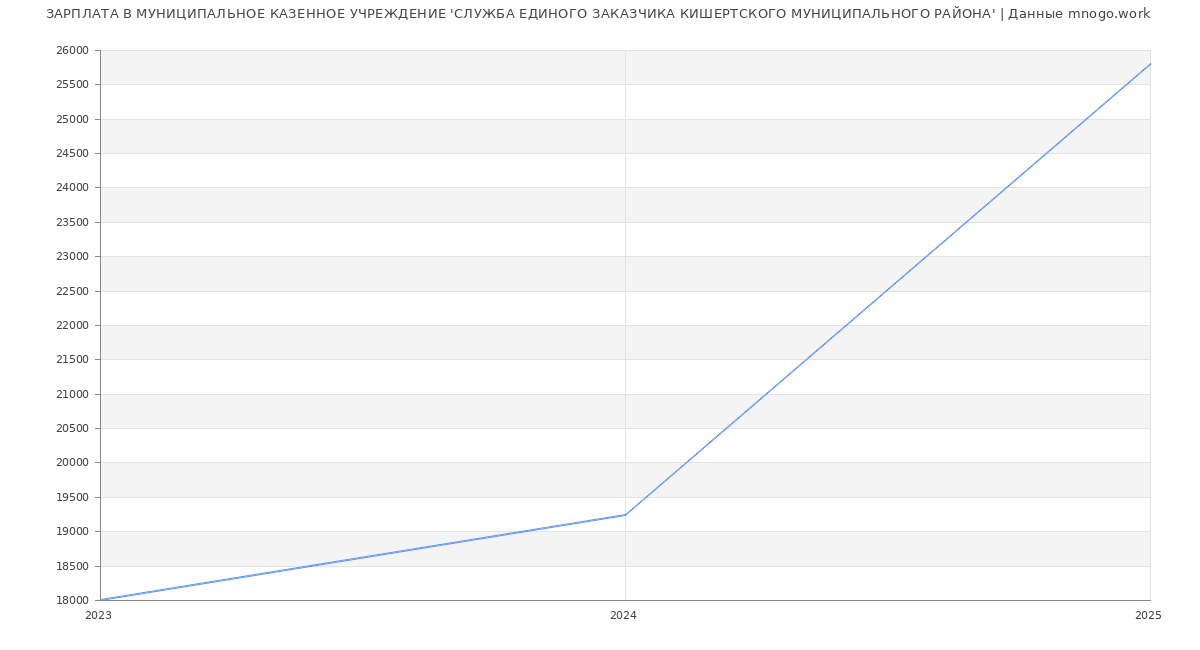This screenshot has width=1200, height=650.
Task: Click the 22000 y-axis label
Action: click(x=73, y=325)
